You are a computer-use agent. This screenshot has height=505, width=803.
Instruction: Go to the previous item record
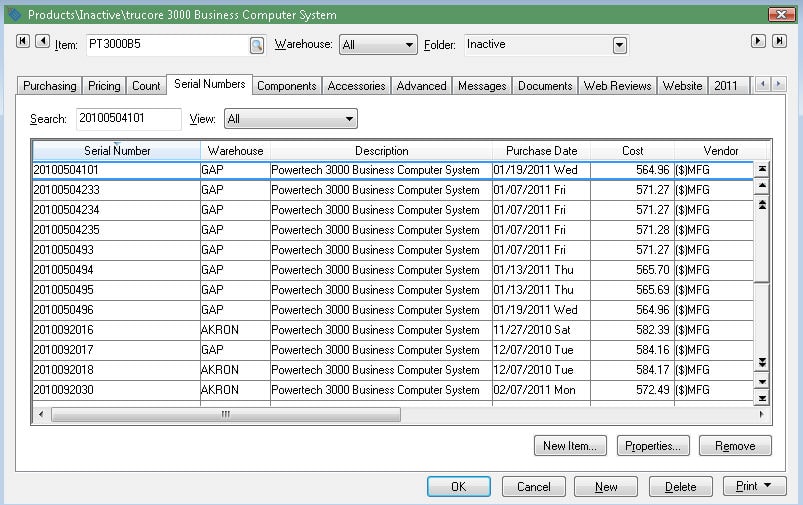point(42,41)
